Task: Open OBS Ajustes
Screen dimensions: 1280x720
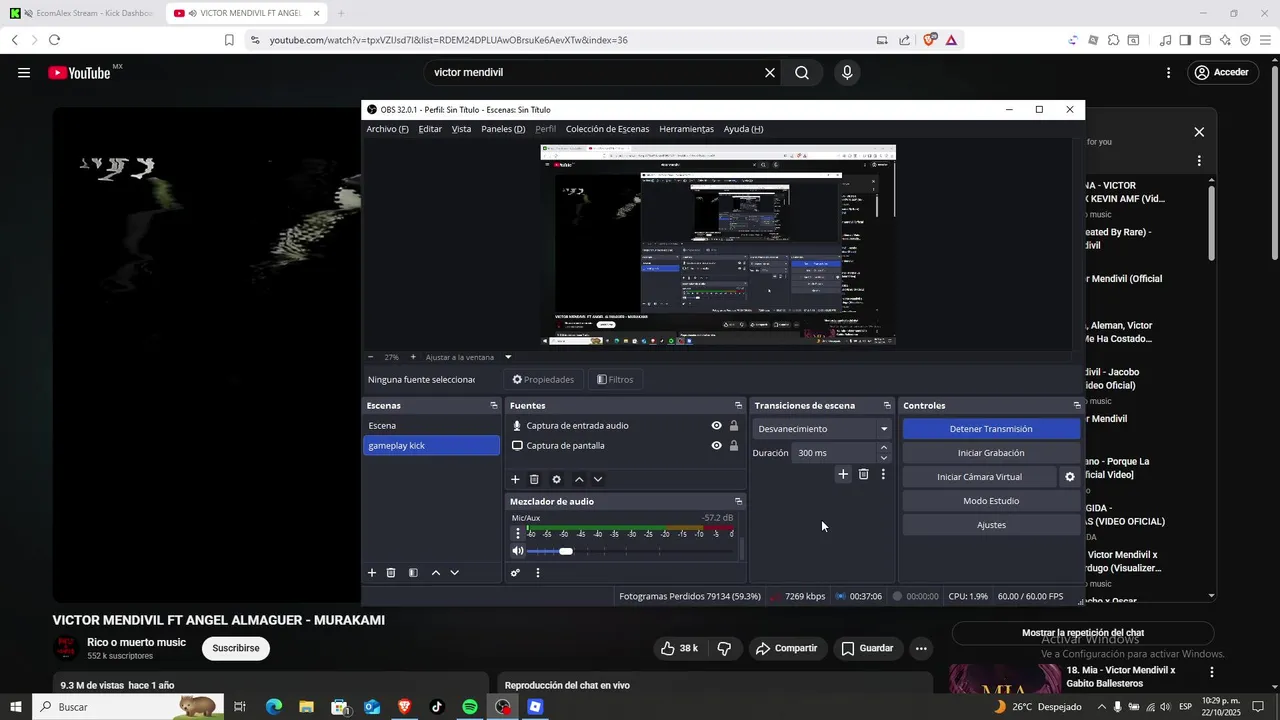Action: pyautogui.click(x=991, y=525)
